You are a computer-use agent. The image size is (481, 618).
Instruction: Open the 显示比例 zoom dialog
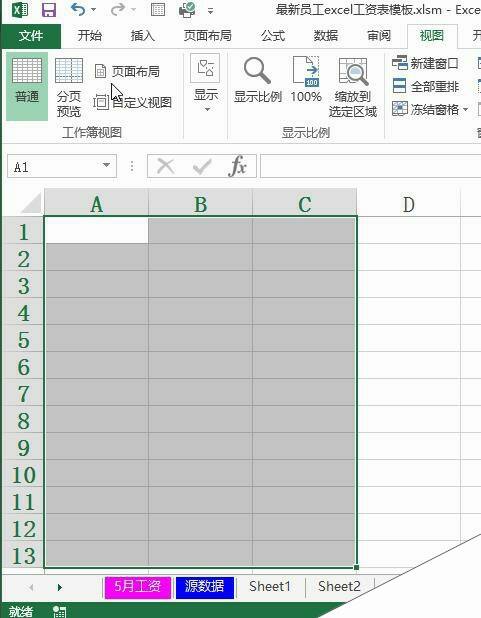point(257,81)
